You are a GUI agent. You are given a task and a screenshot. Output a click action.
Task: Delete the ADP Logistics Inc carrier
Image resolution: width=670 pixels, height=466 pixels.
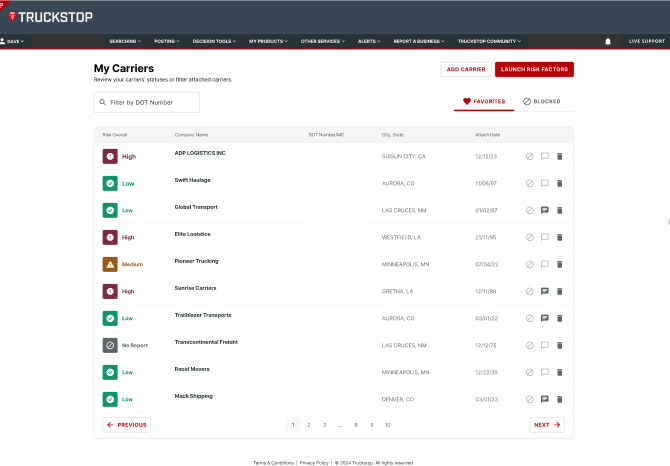(560, 156)
